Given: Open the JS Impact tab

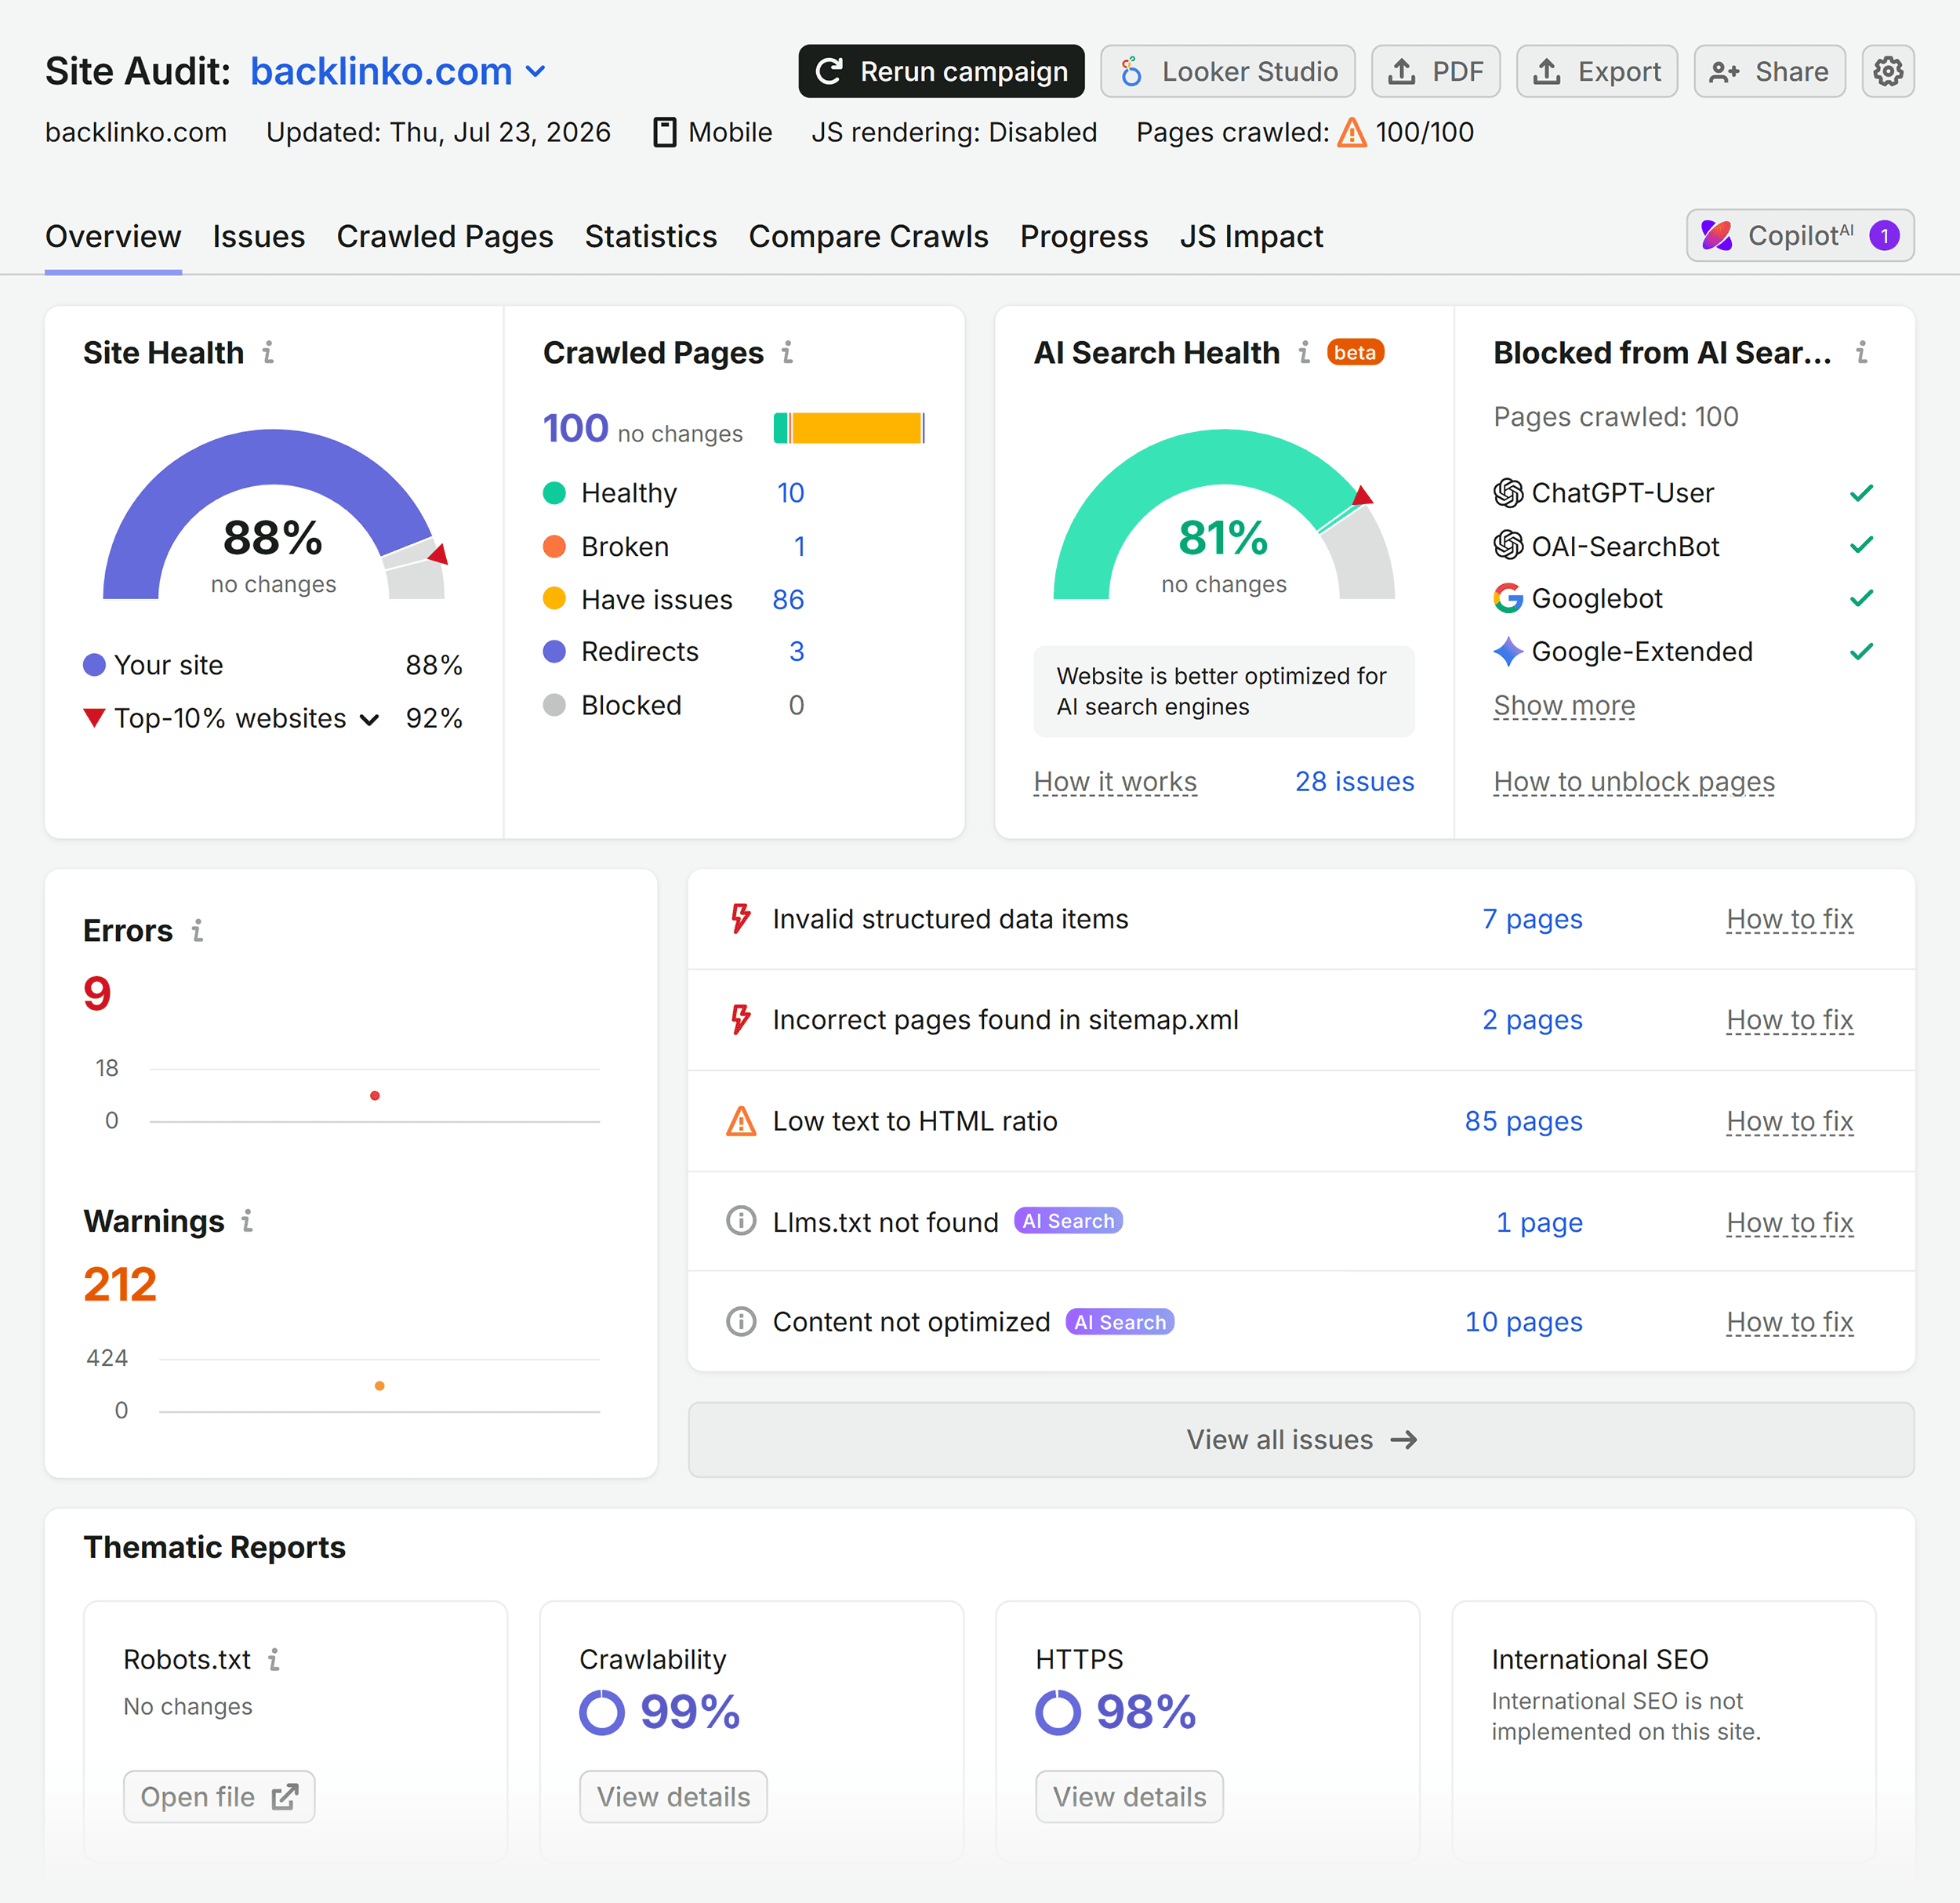Looking at the screenshot, I should click(x=1251, y=236).
